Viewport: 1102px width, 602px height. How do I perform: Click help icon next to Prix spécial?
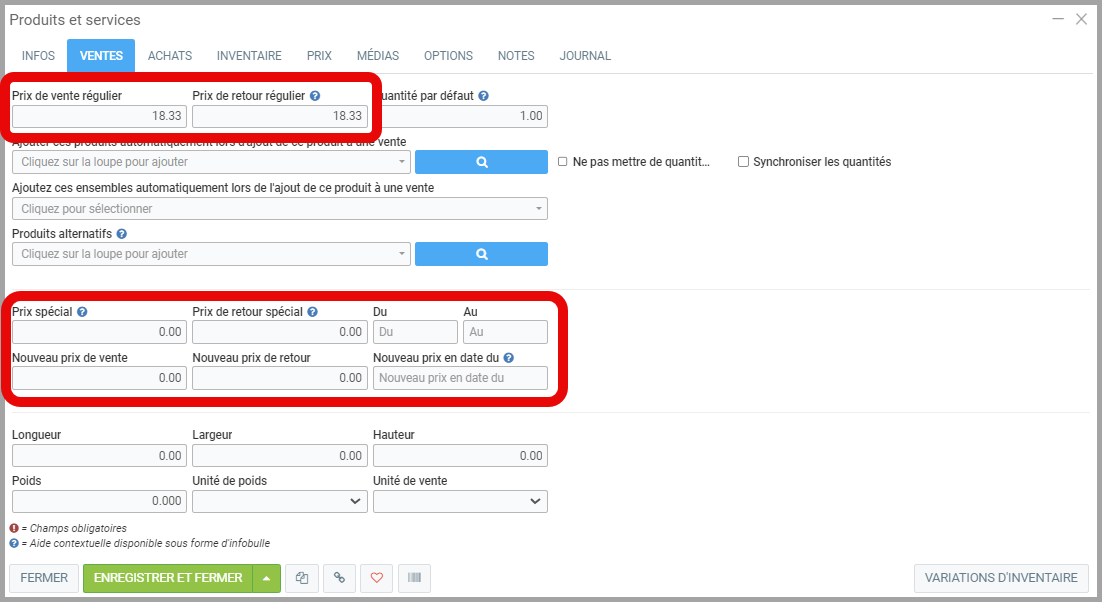pos(82,312)
